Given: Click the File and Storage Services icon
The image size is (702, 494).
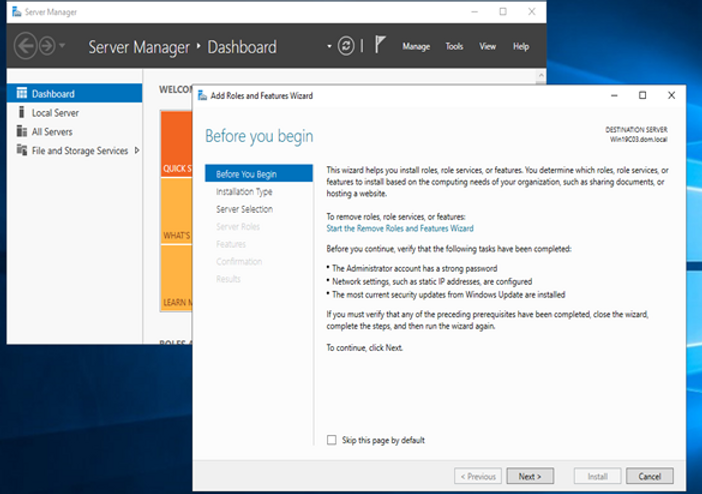Looking at the screenshot, I should click(x=21, y=151).
